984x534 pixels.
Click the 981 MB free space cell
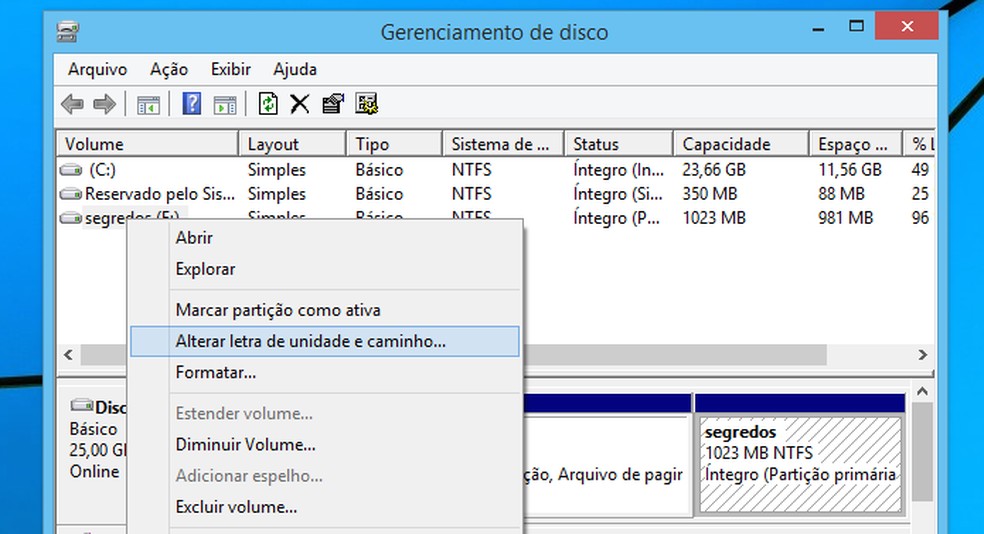click(x=845, y=218)
